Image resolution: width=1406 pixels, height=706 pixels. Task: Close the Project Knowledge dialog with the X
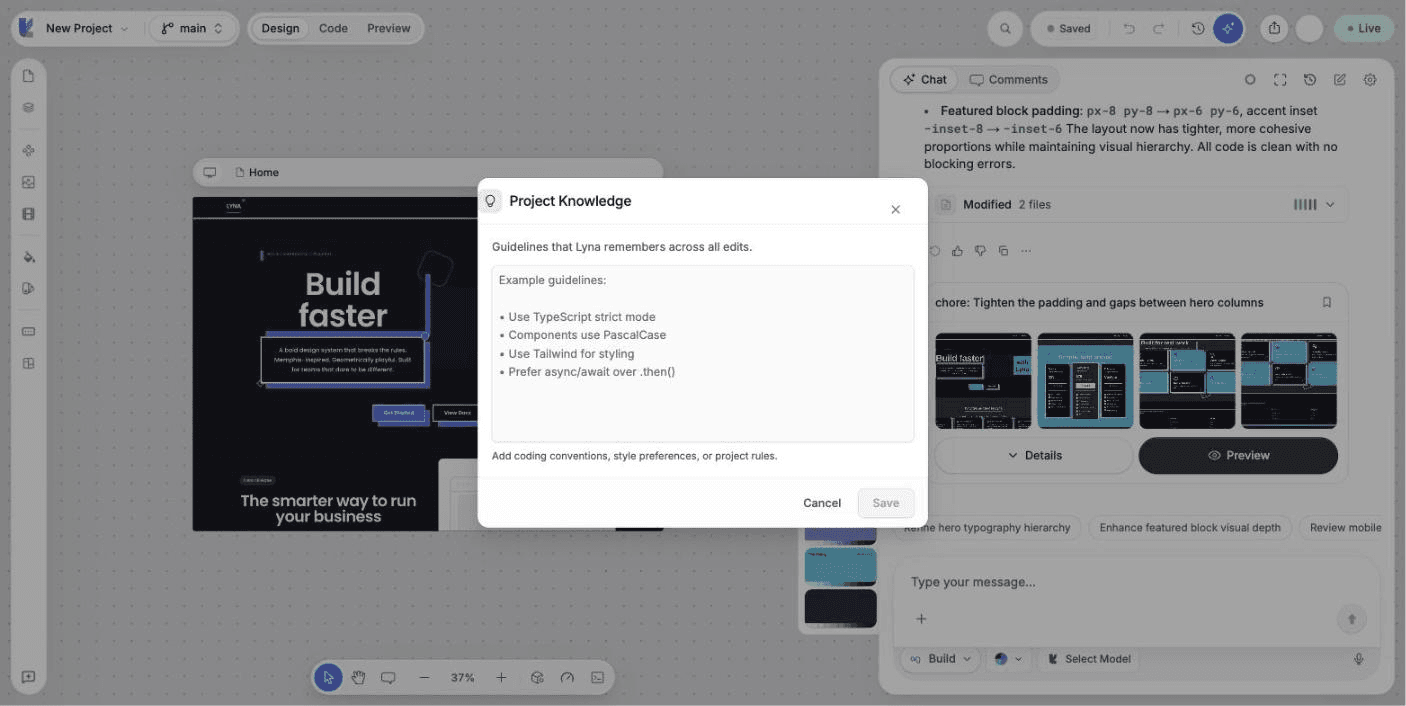coord(895,209)
